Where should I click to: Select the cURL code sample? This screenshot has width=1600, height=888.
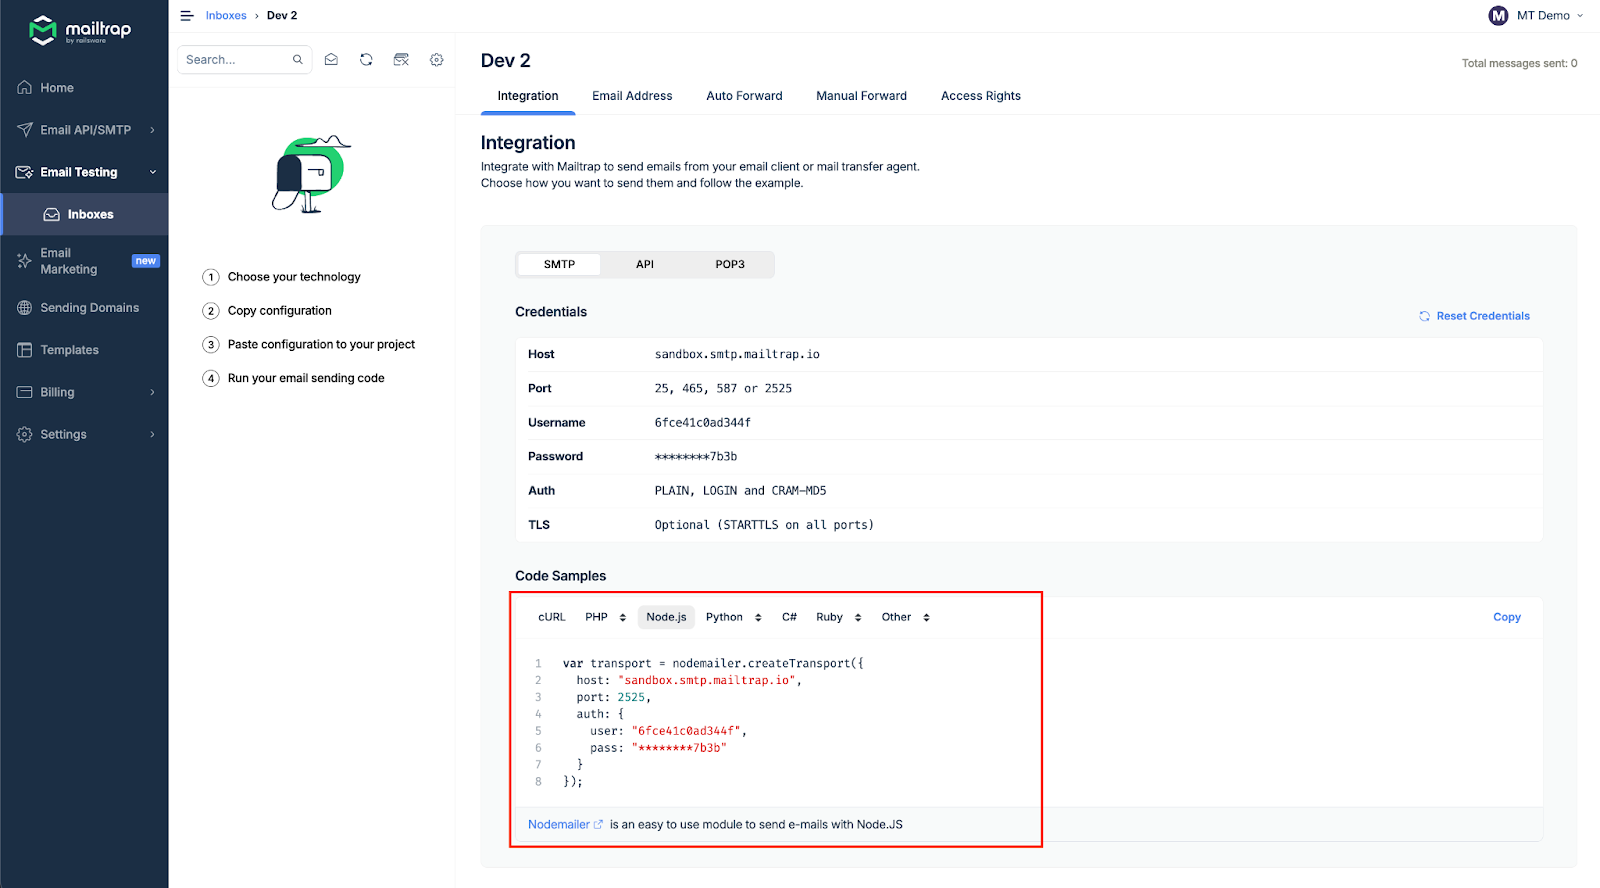552,617
